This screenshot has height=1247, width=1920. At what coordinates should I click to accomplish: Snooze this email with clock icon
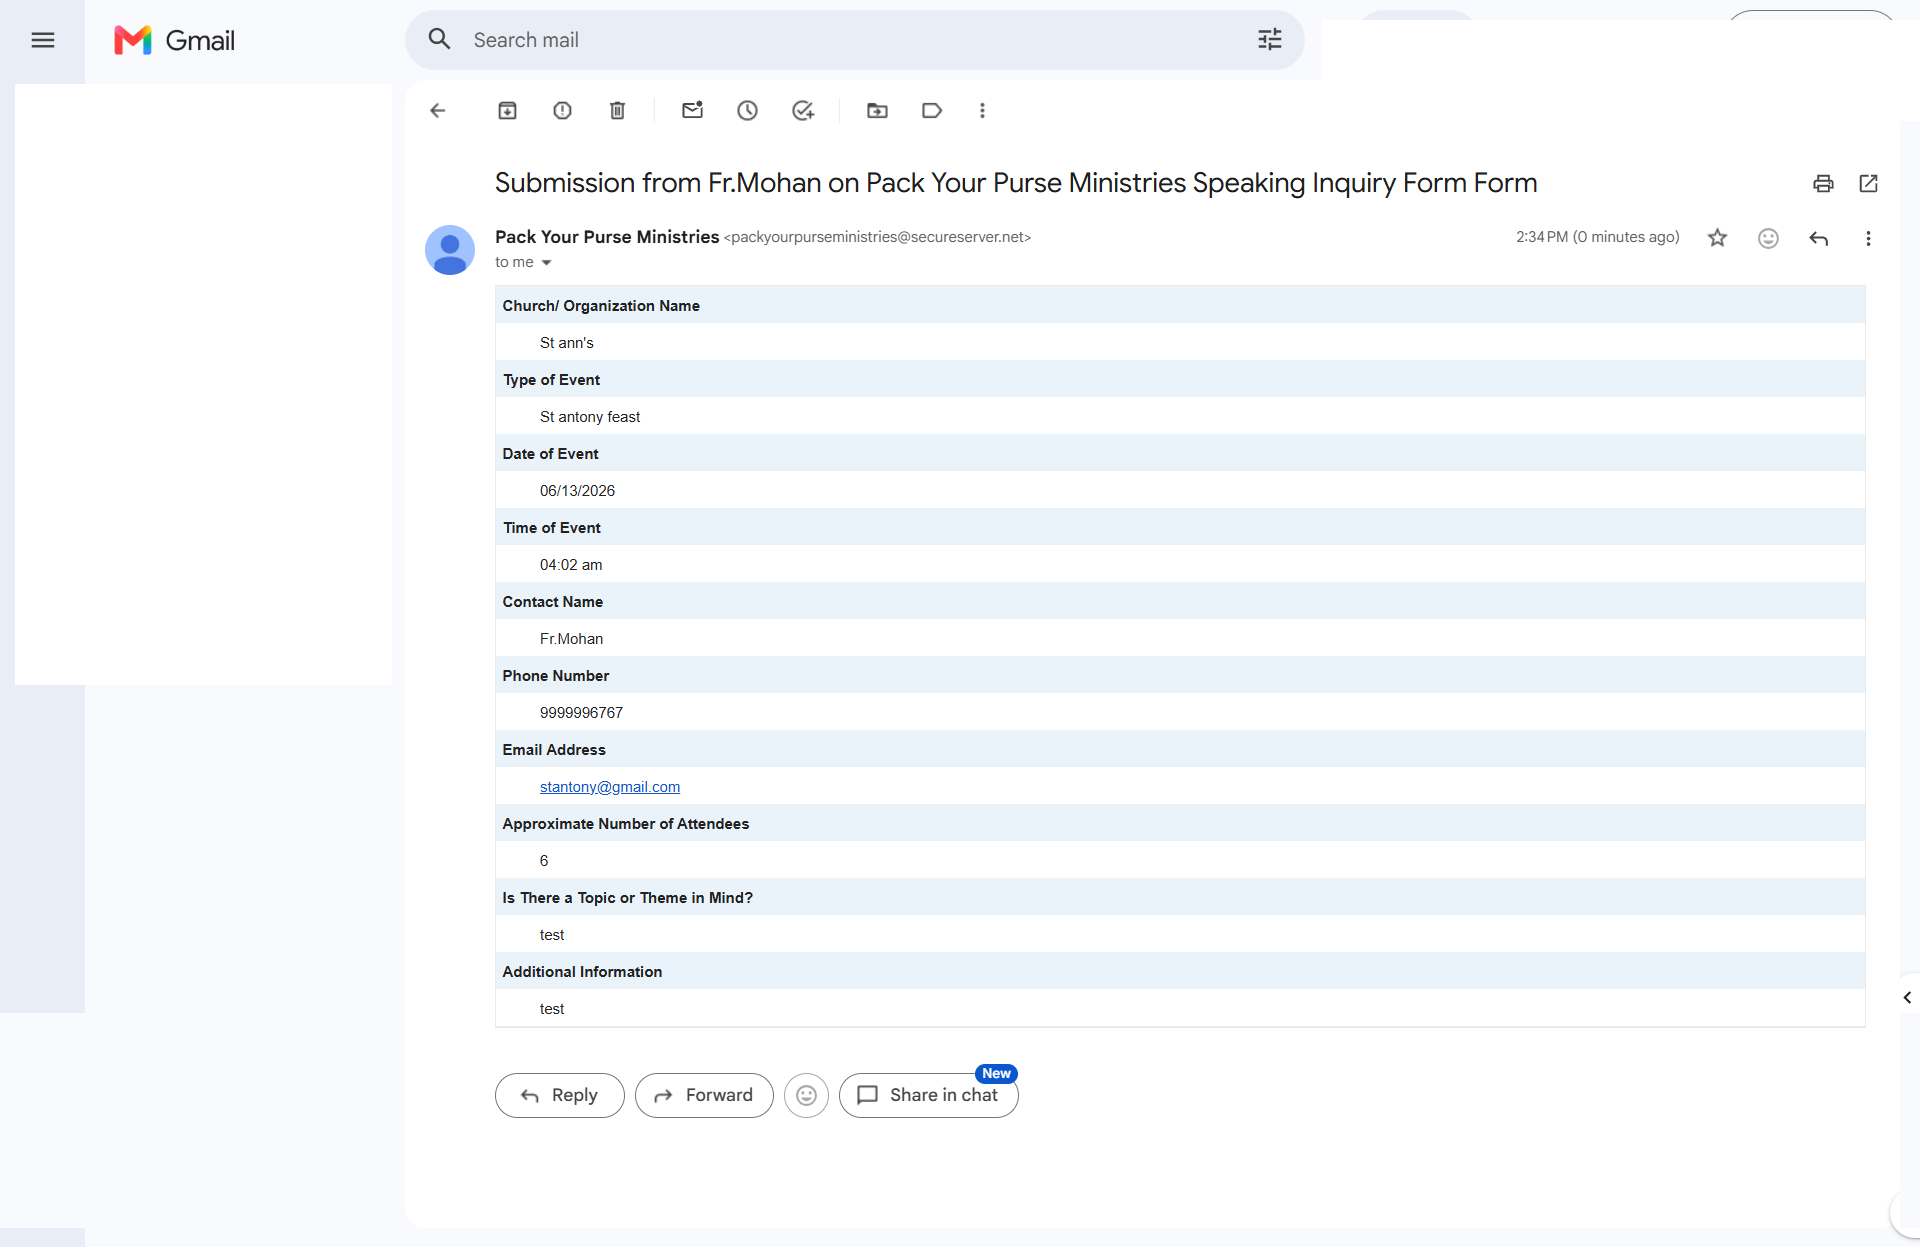747,110
